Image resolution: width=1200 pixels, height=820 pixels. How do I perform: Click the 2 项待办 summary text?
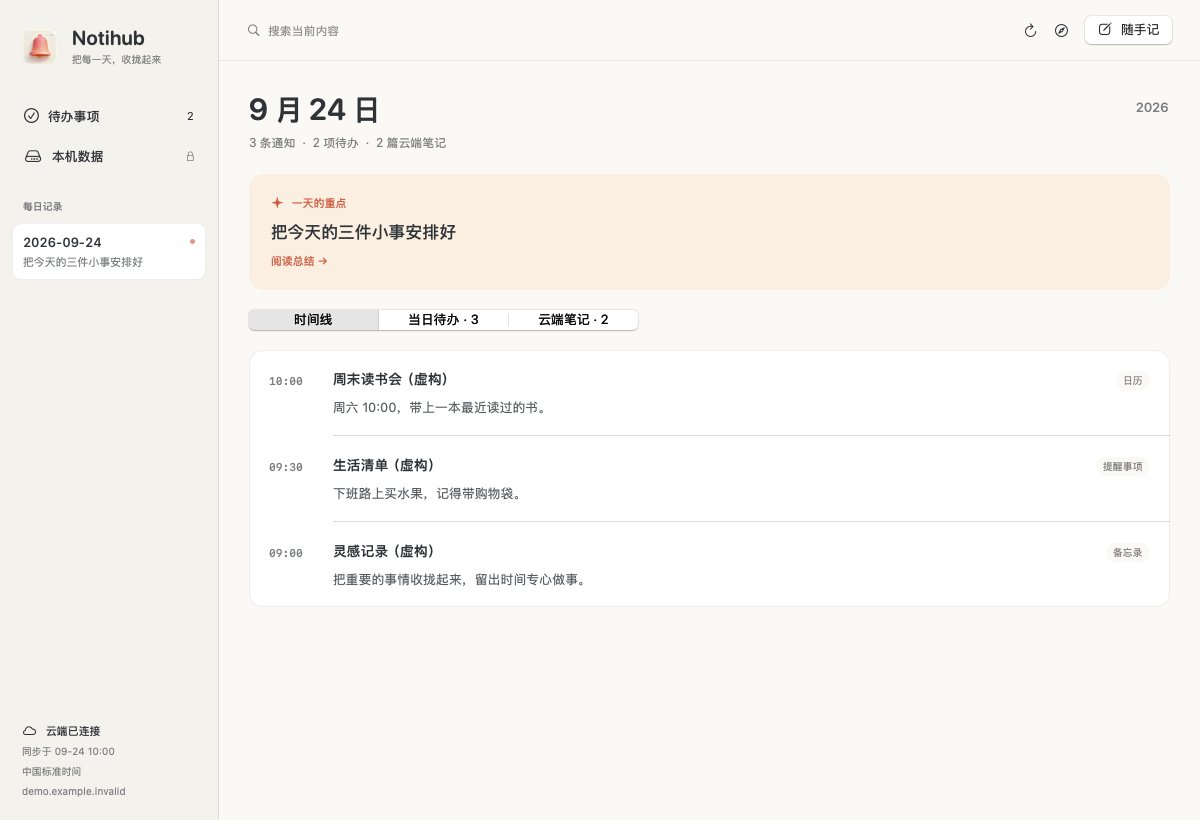coord(335,144)
